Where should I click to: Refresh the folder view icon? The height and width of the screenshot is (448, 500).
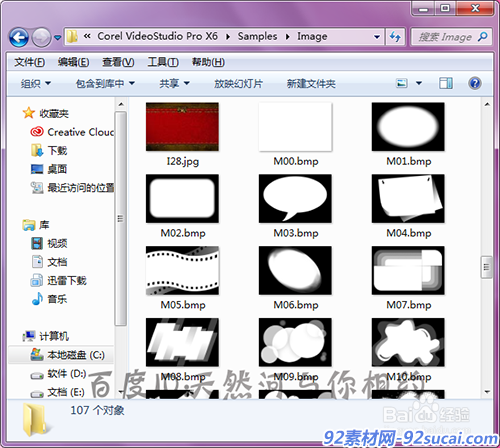[395, 37]
